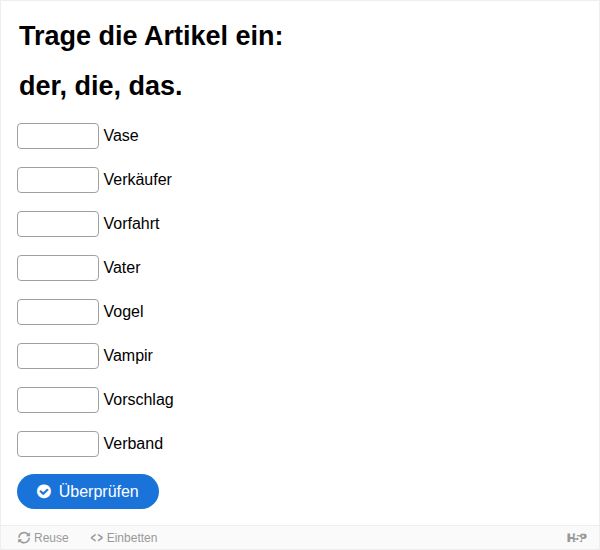Click the checkmark icon on Überprüfen
600x550 pixels.
(44, 491)
